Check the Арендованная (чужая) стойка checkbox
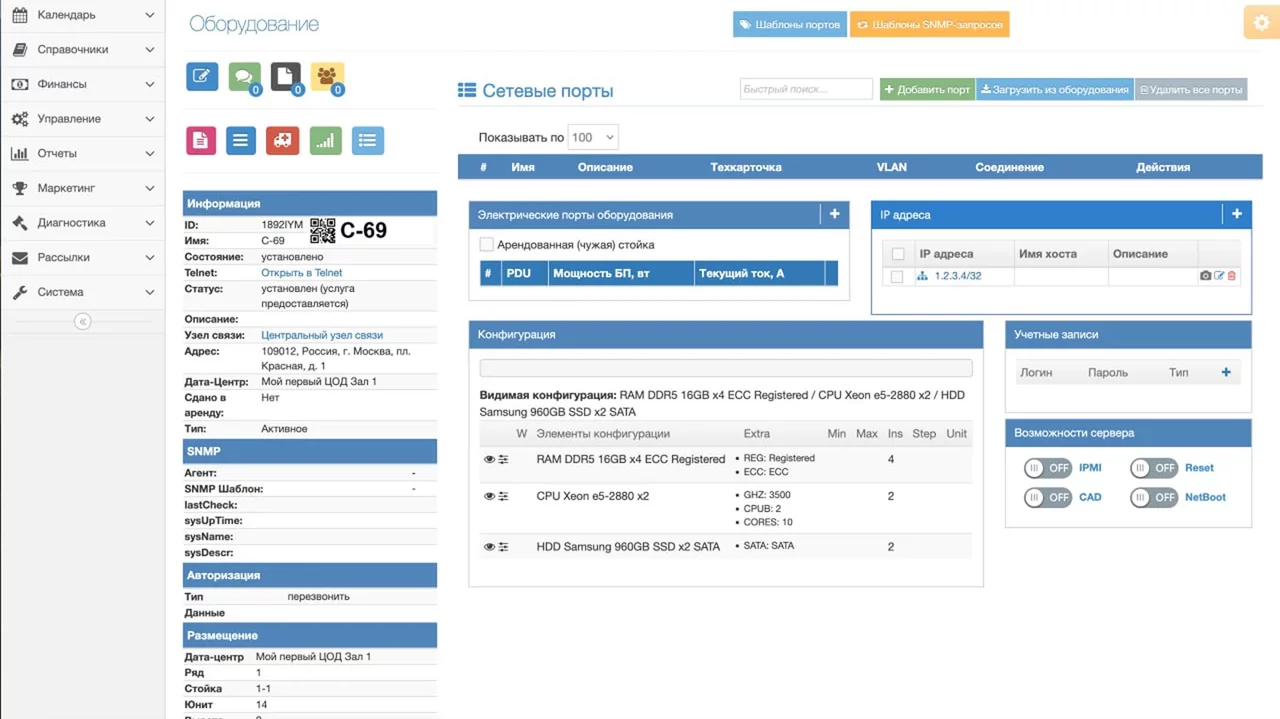Viewport: 1280px width, 719px height. click(x=487, y=244)
